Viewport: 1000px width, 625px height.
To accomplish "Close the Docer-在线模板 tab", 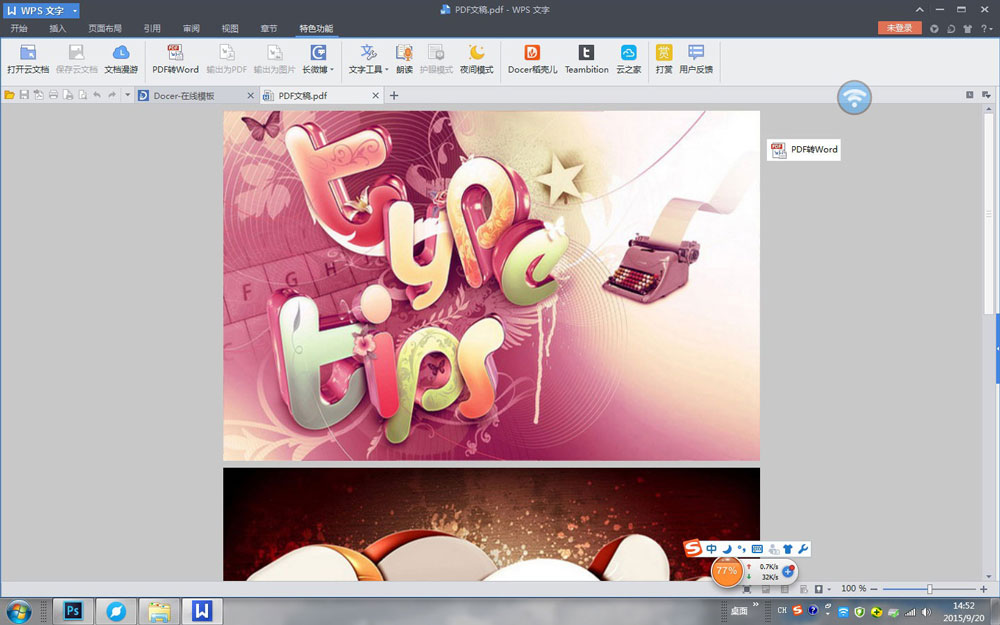I will pyautogui.click(x=250, y=96).
